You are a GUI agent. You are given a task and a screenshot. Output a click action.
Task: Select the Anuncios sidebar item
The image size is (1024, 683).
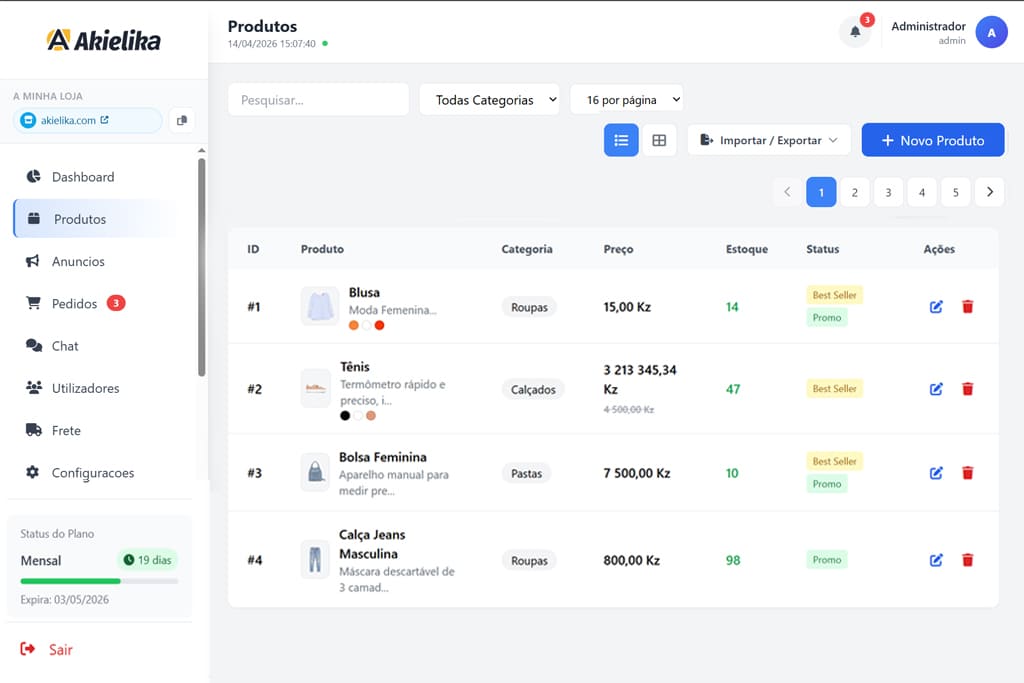coord(79,261)
